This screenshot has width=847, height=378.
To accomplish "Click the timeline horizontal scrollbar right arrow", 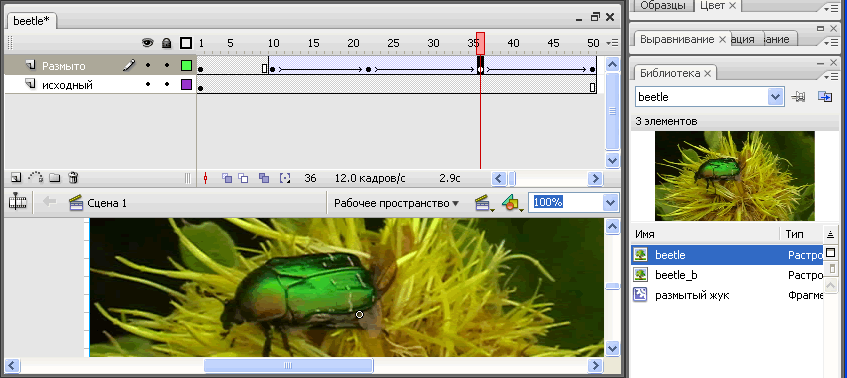I will tap(595, 178).
